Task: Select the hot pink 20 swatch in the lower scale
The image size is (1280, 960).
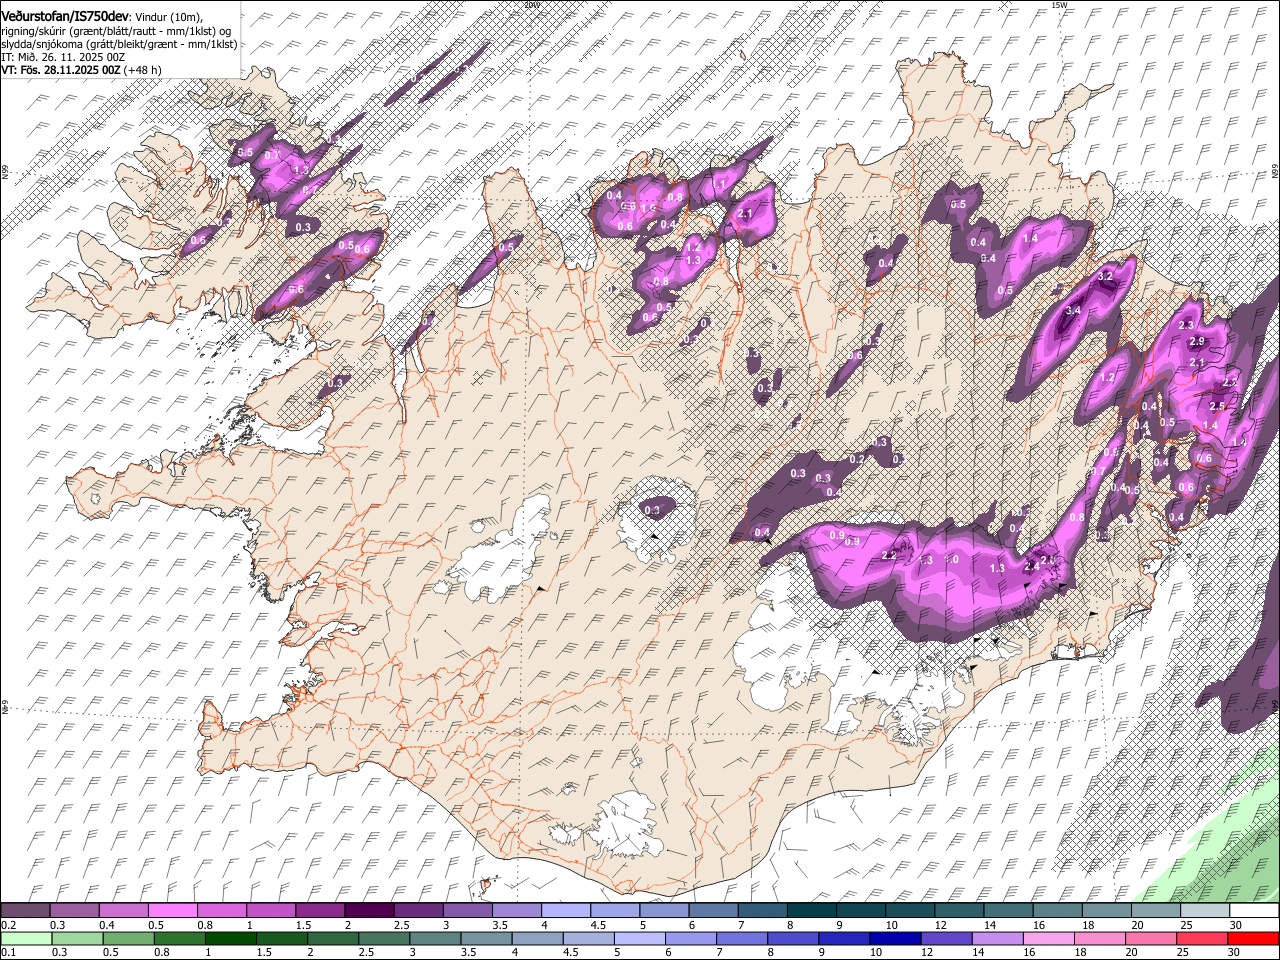Action: pos(1151,938)
